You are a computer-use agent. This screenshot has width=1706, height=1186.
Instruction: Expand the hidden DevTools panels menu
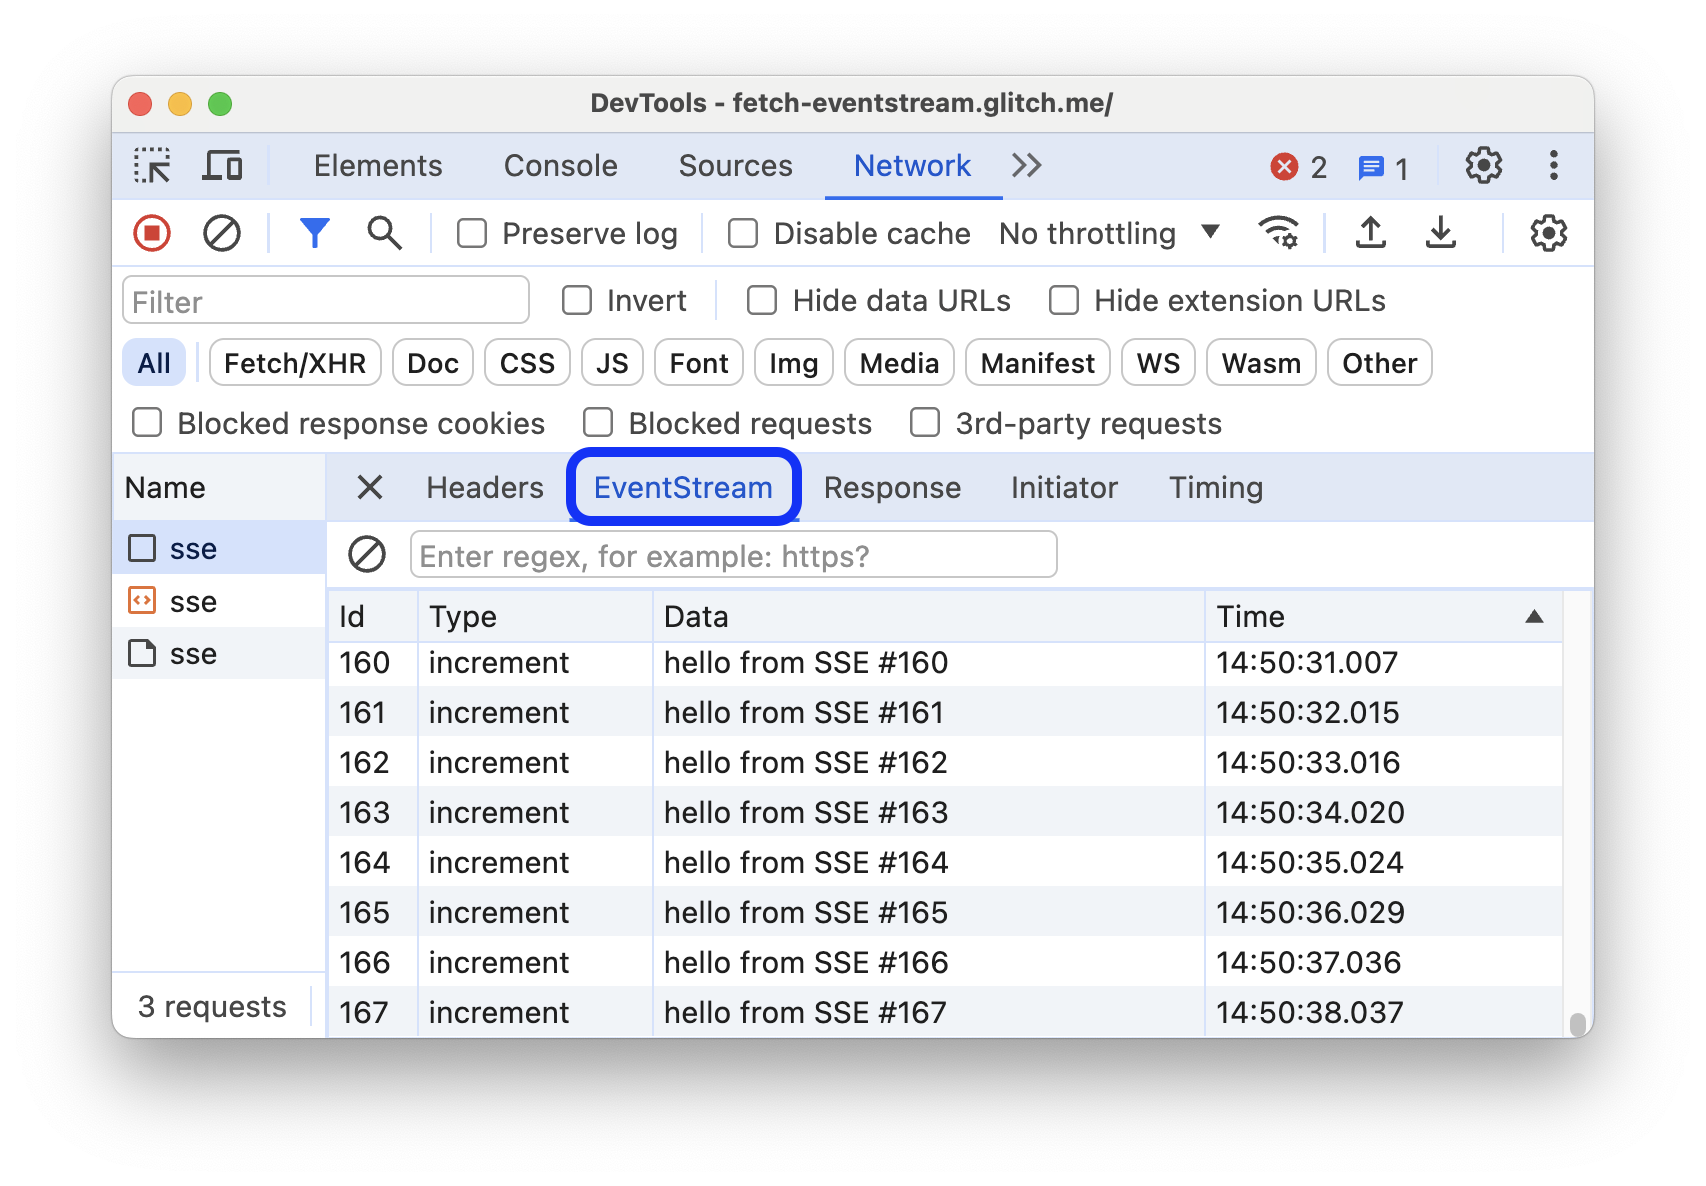1026,165
